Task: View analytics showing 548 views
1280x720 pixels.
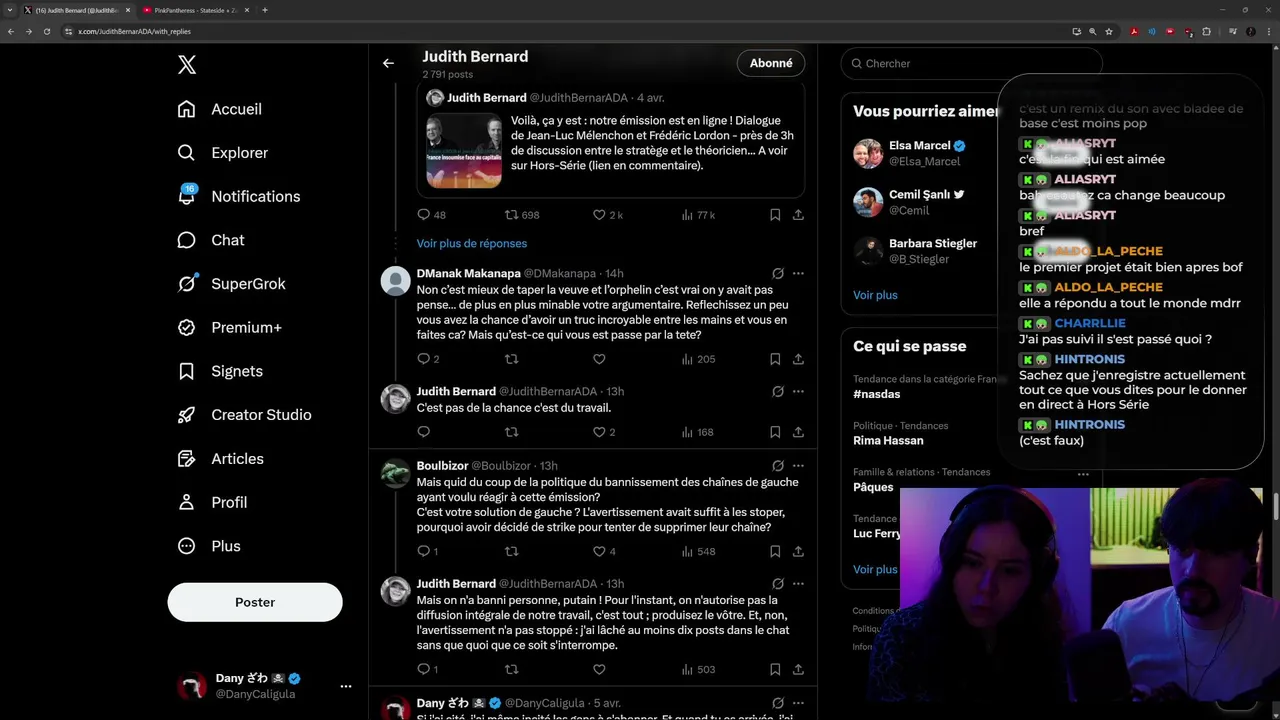Action: tap(698, 551)
